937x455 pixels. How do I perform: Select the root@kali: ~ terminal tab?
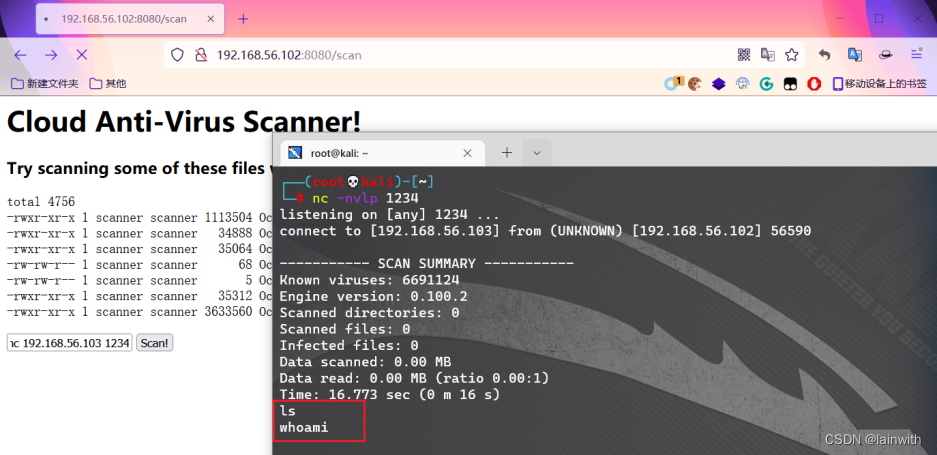[x=383, y=153]
